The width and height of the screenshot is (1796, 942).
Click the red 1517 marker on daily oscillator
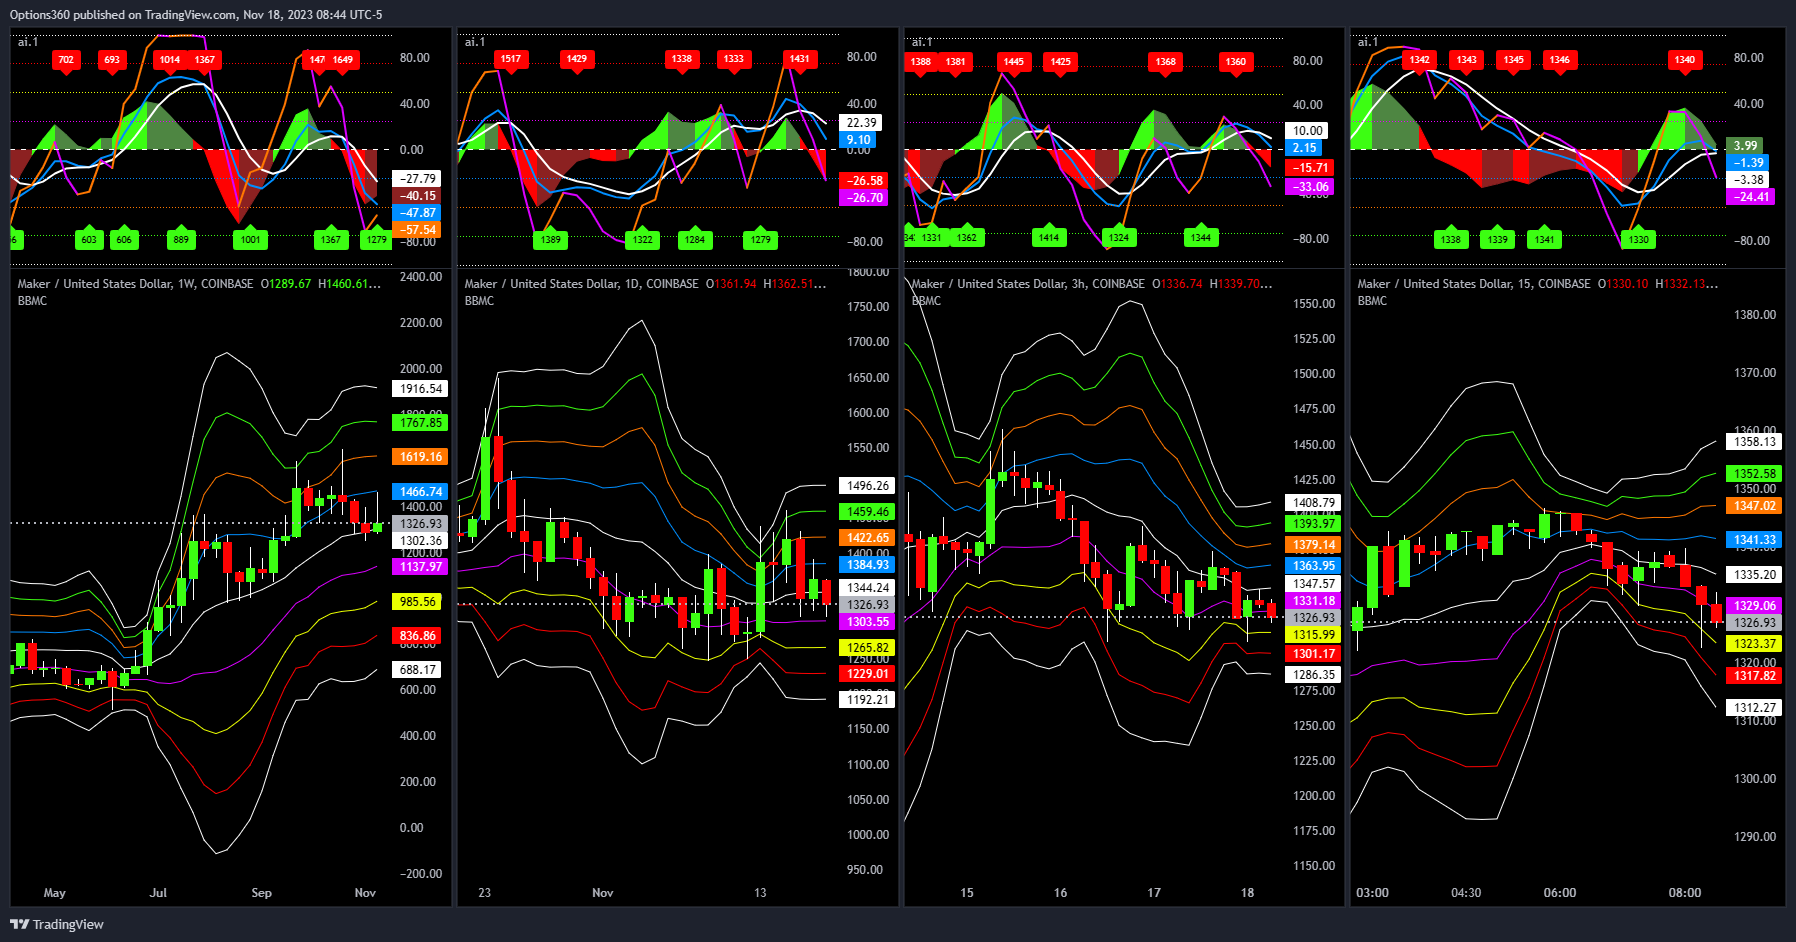[511, 59]
